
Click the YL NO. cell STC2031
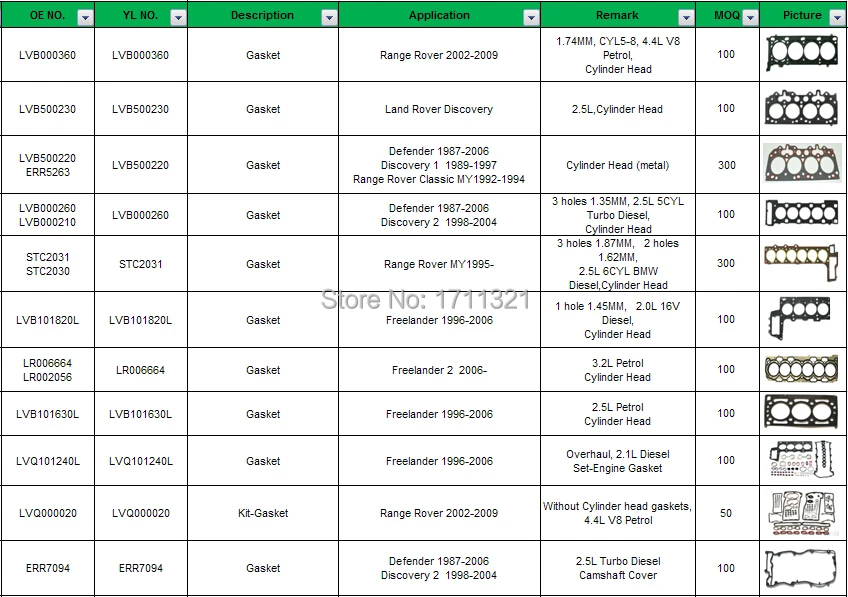click(141, 264)
